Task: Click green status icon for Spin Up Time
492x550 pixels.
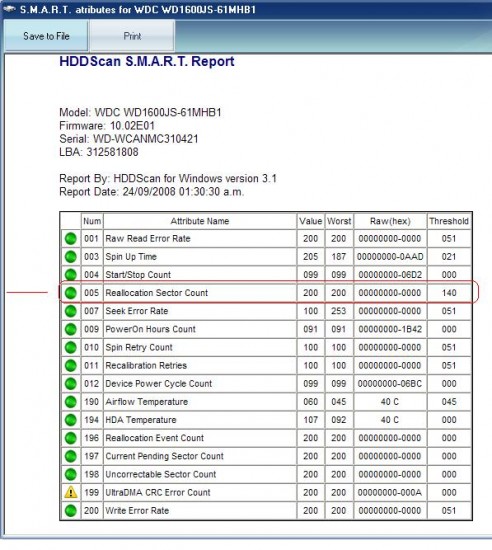Action: [71, 257]
